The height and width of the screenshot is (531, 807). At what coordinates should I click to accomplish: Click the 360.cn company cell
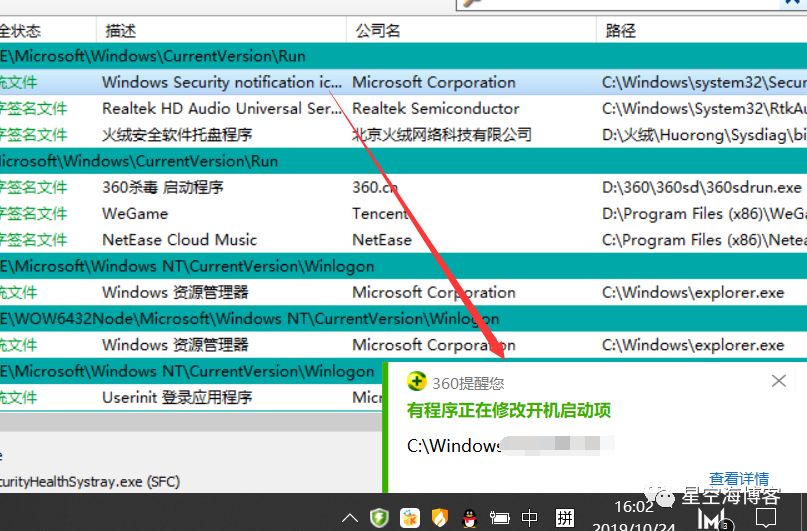(375, 187)
